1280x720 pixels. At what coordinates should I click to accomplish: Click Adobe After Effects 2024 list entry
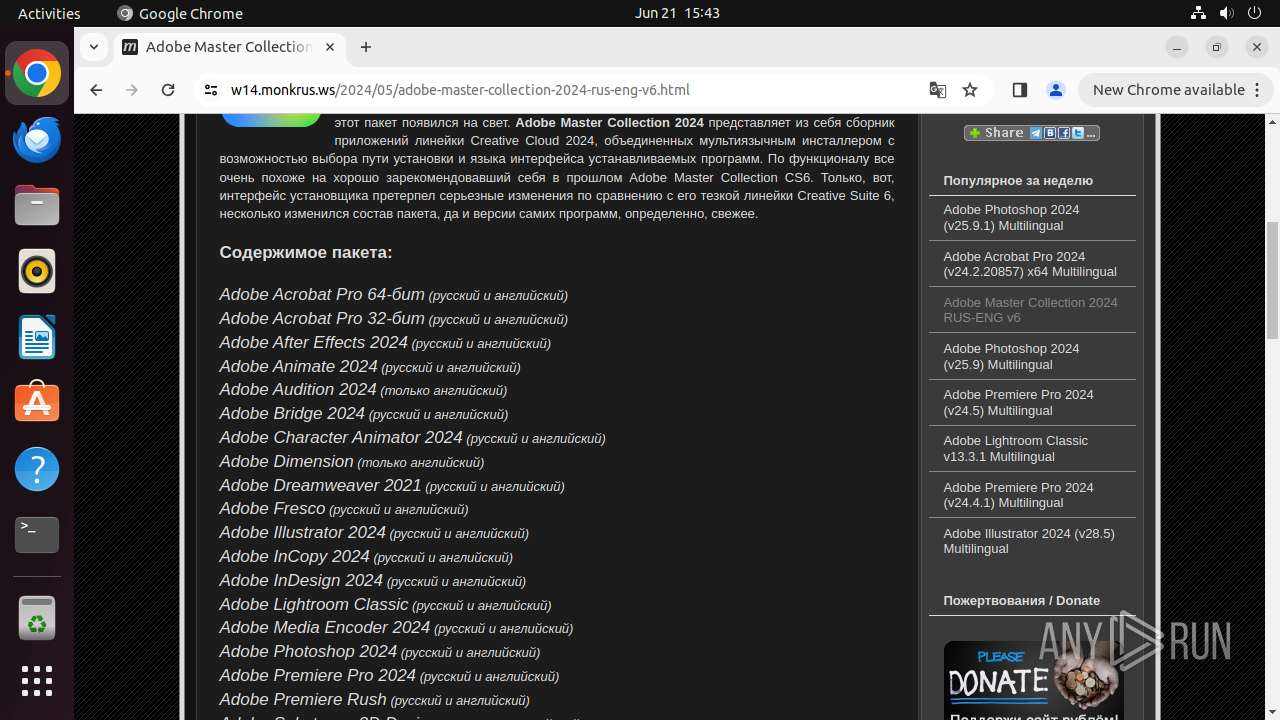[385, 342]
